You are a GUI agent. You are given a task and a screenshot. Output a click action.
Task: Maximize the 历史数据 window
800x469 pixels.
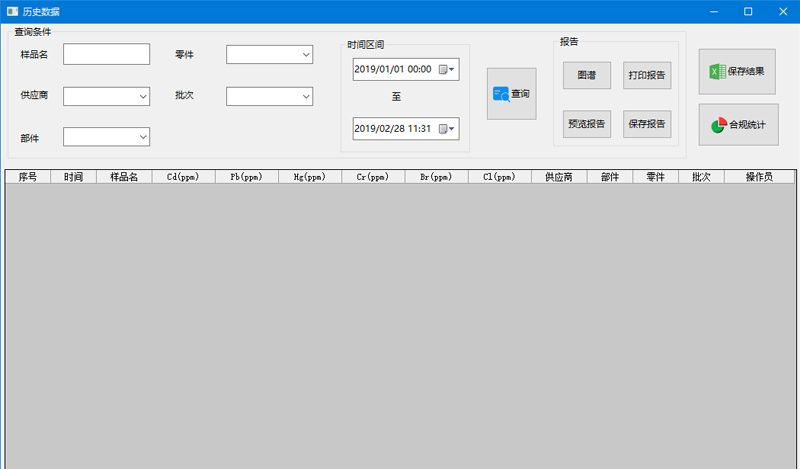(x=747, y=11)
